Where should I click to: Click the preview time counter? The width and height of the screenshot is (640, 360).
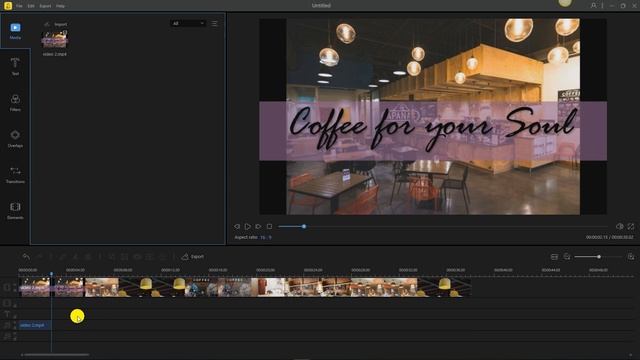point(609,237)
